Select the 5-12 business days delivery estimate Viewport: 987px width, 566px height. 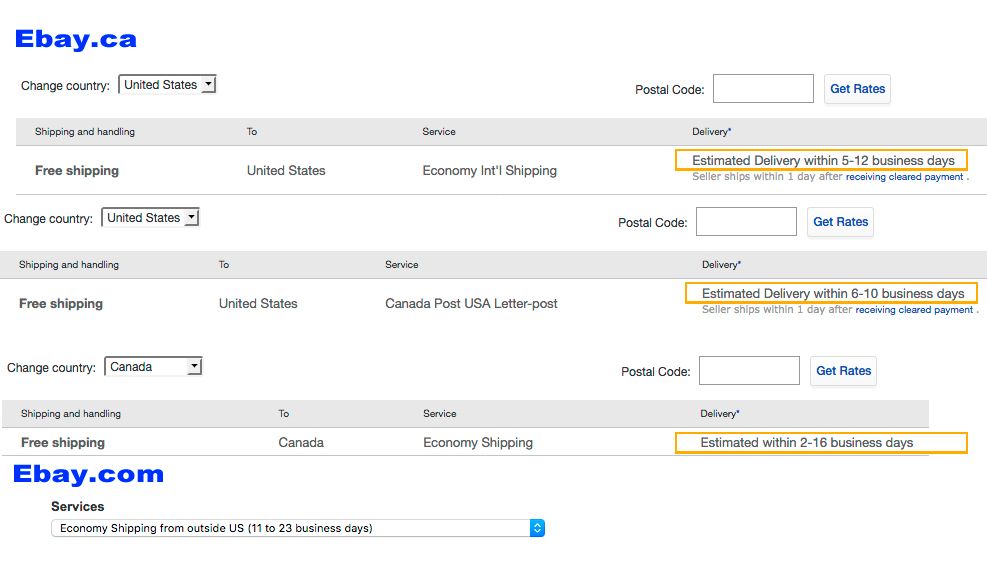pos(822,160)
